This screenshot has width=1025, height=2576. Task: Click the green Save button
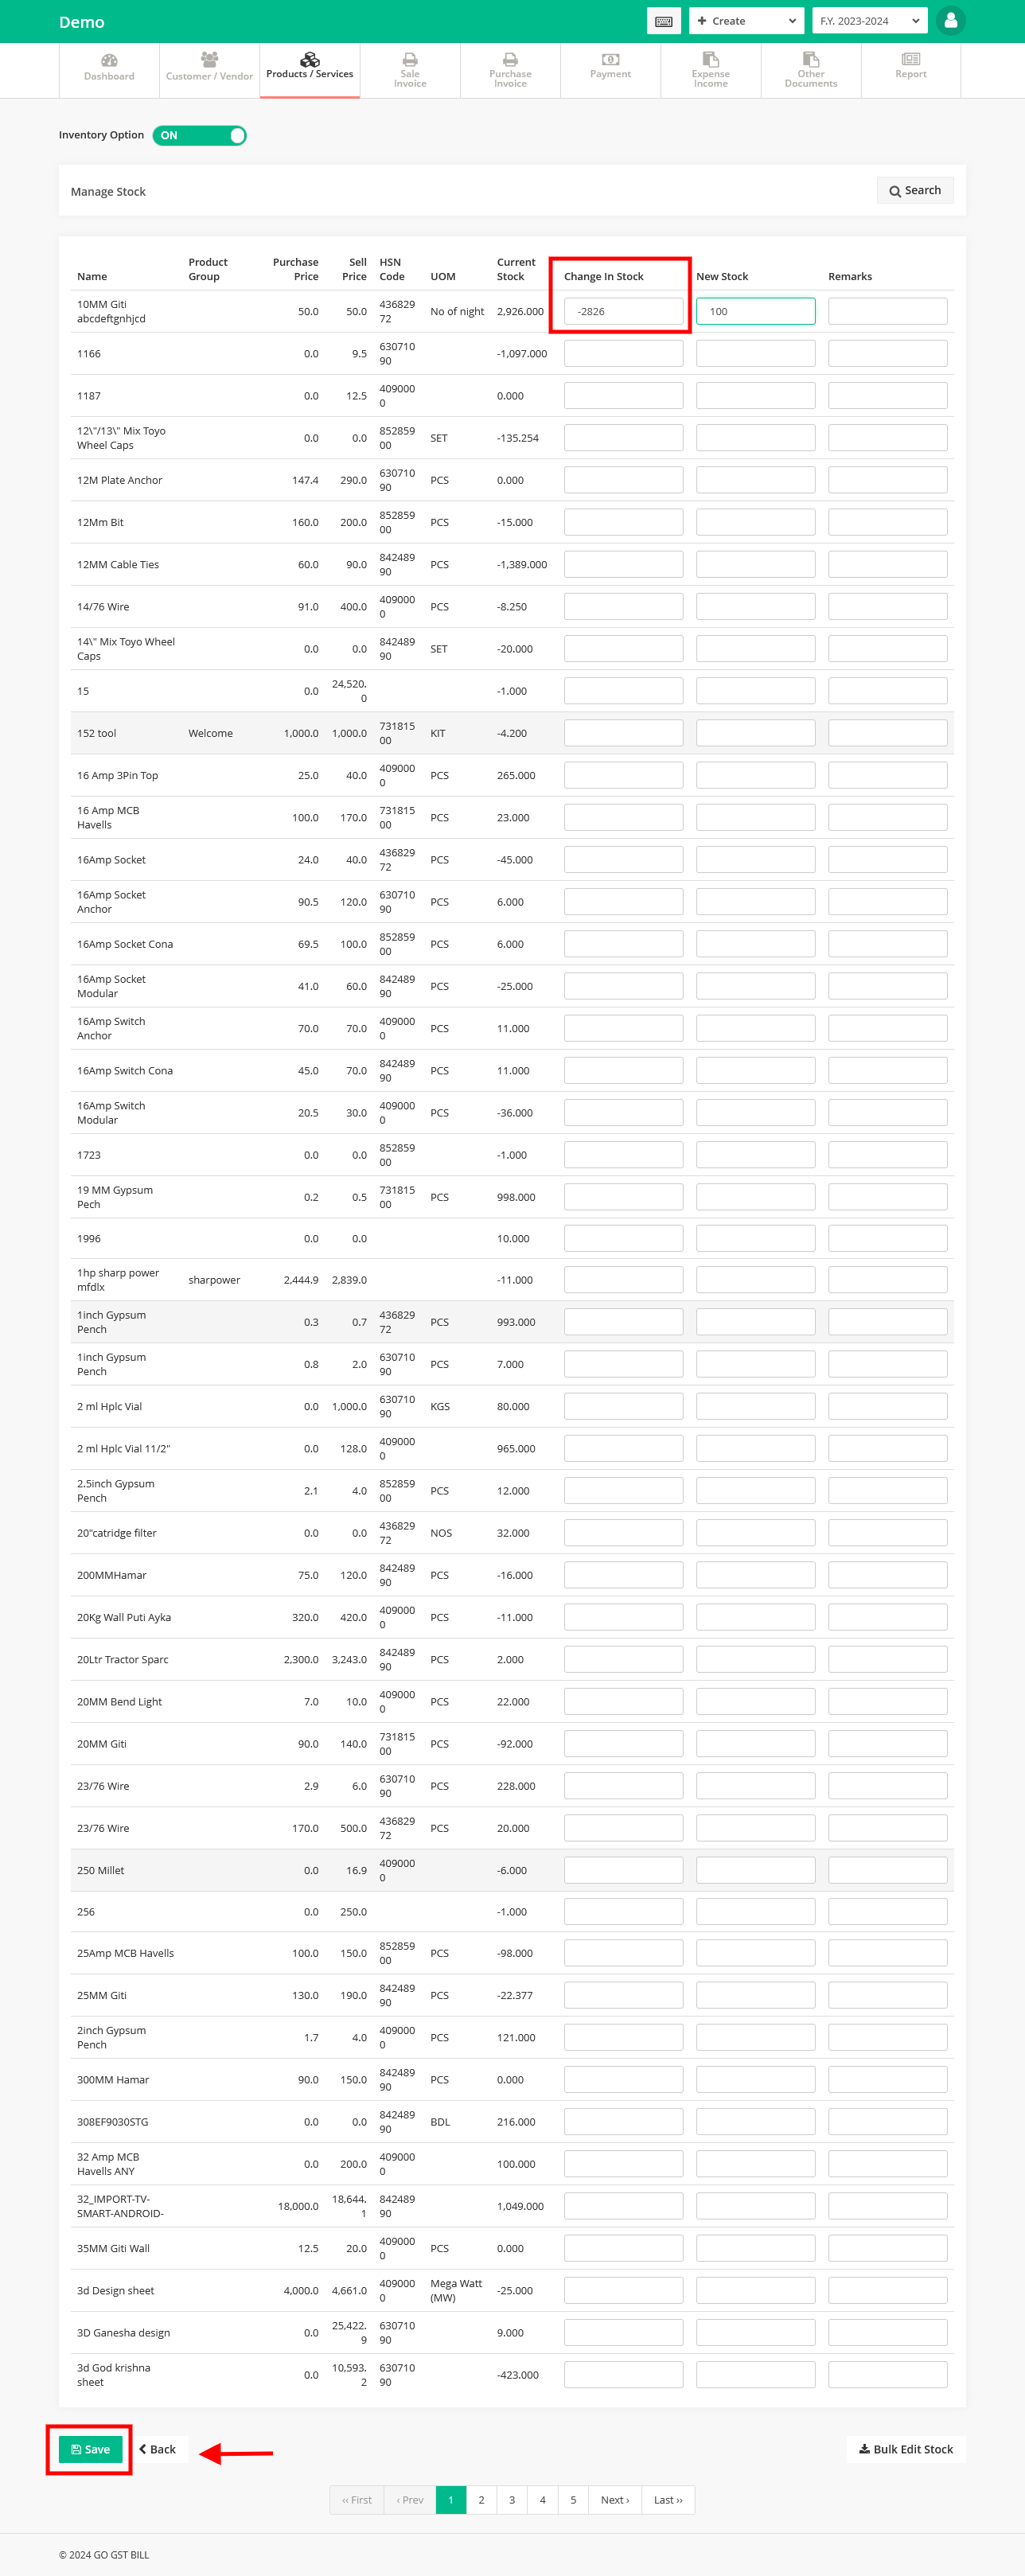[90, 2449]
